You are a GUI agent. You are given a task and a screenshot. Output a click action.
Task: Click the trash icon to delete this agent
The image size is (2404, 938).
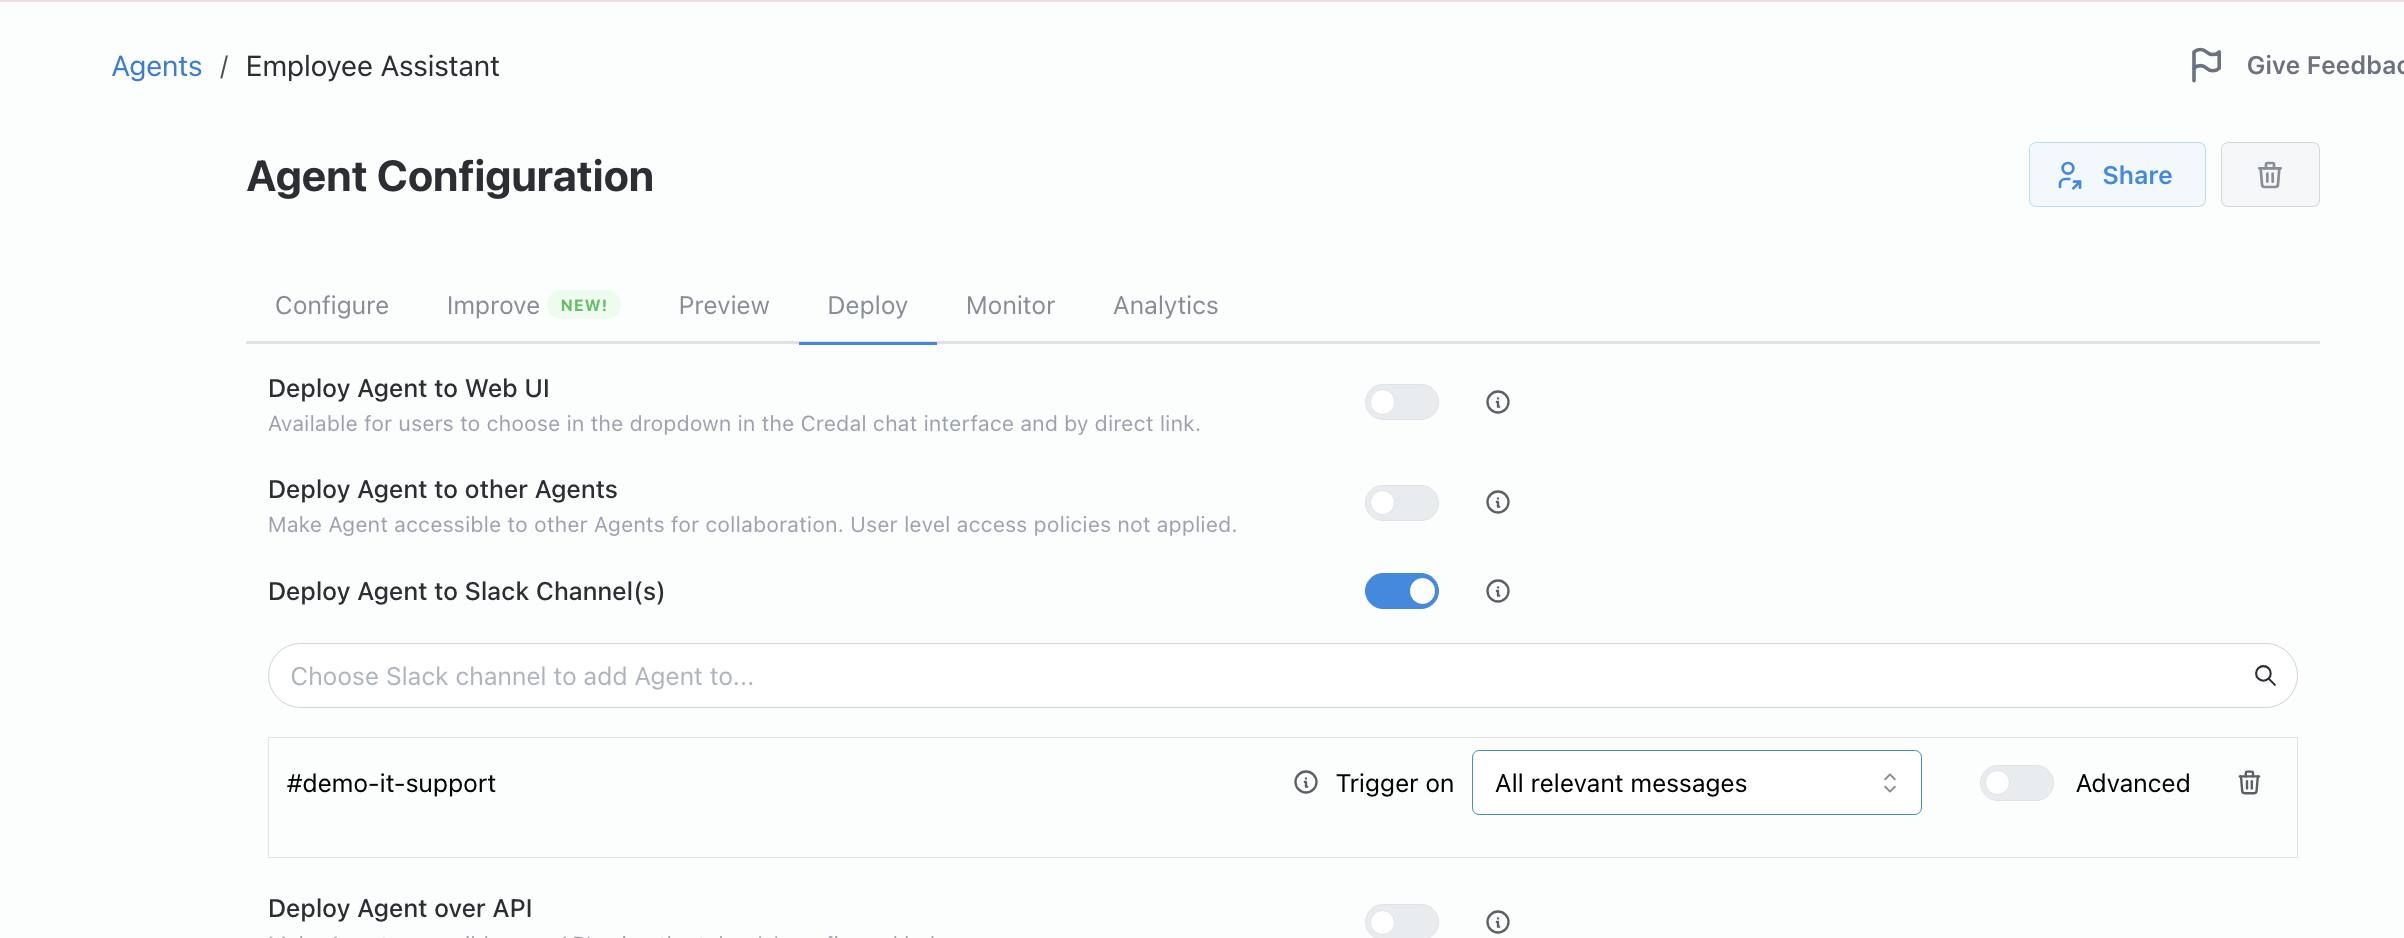2269,174
